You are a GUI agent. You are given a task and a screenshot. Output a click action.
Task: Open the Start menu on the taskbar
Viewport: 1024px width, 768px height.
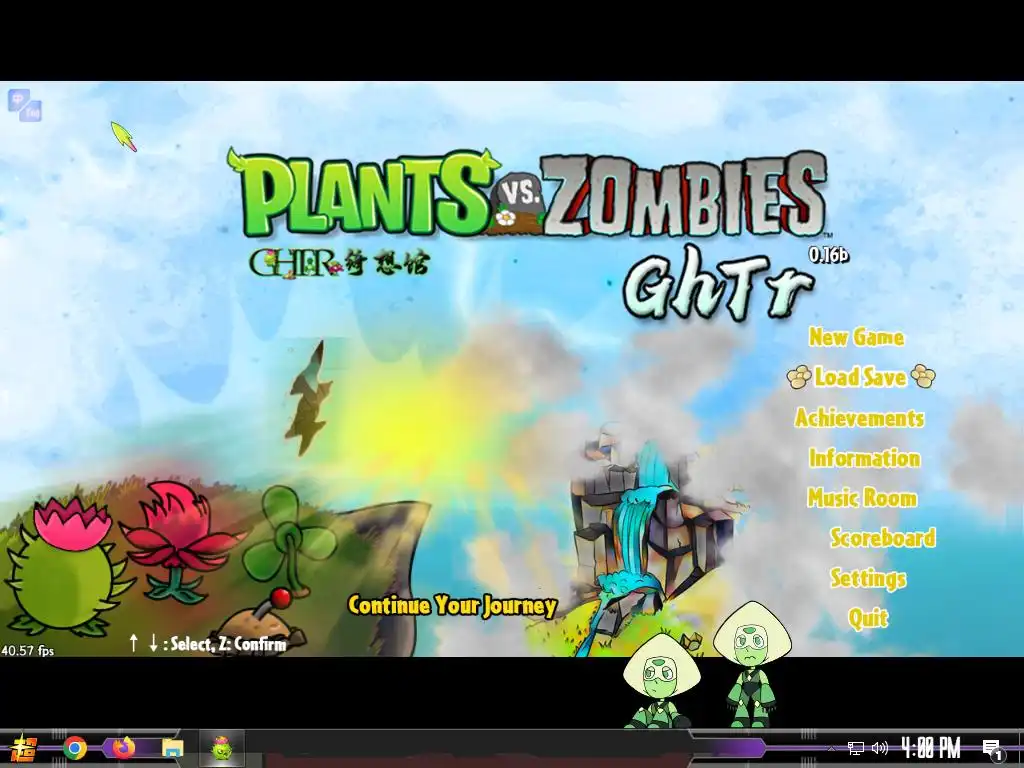coord(24,748)
